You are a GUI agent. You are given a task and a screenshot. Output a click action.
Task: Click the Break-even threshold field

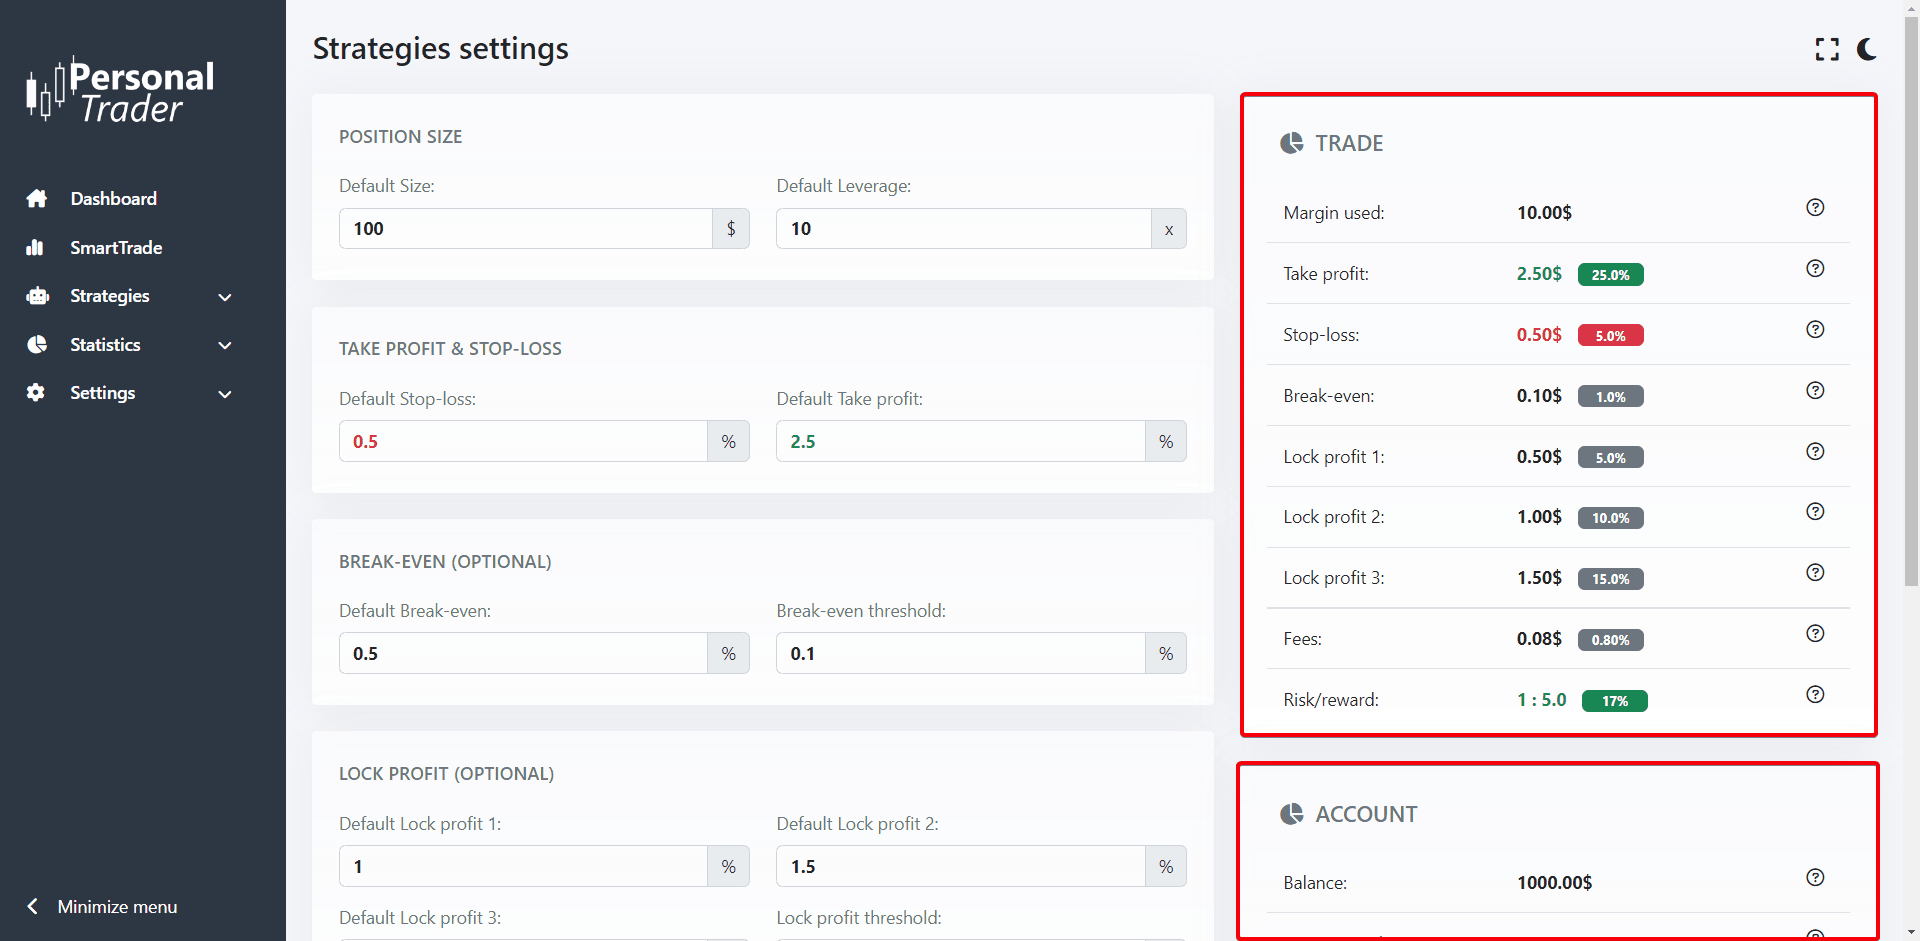tap(960, 654)
